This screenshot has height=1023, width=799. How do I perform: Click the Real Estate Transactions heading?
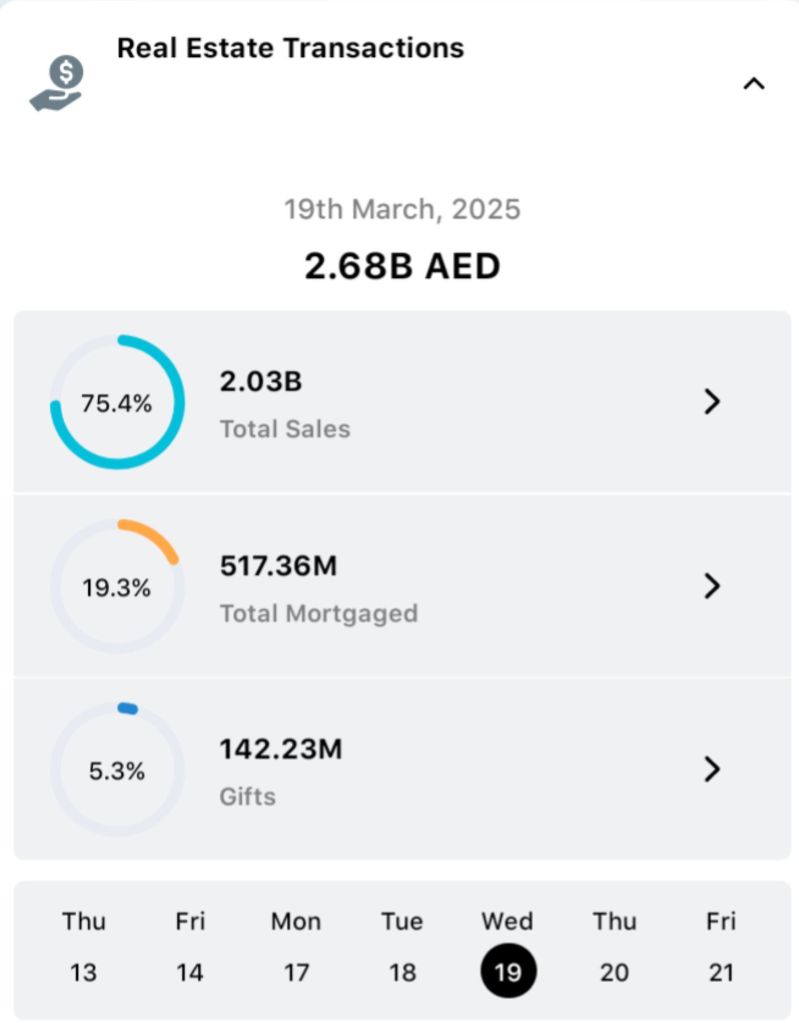click(x=290, y=47)
